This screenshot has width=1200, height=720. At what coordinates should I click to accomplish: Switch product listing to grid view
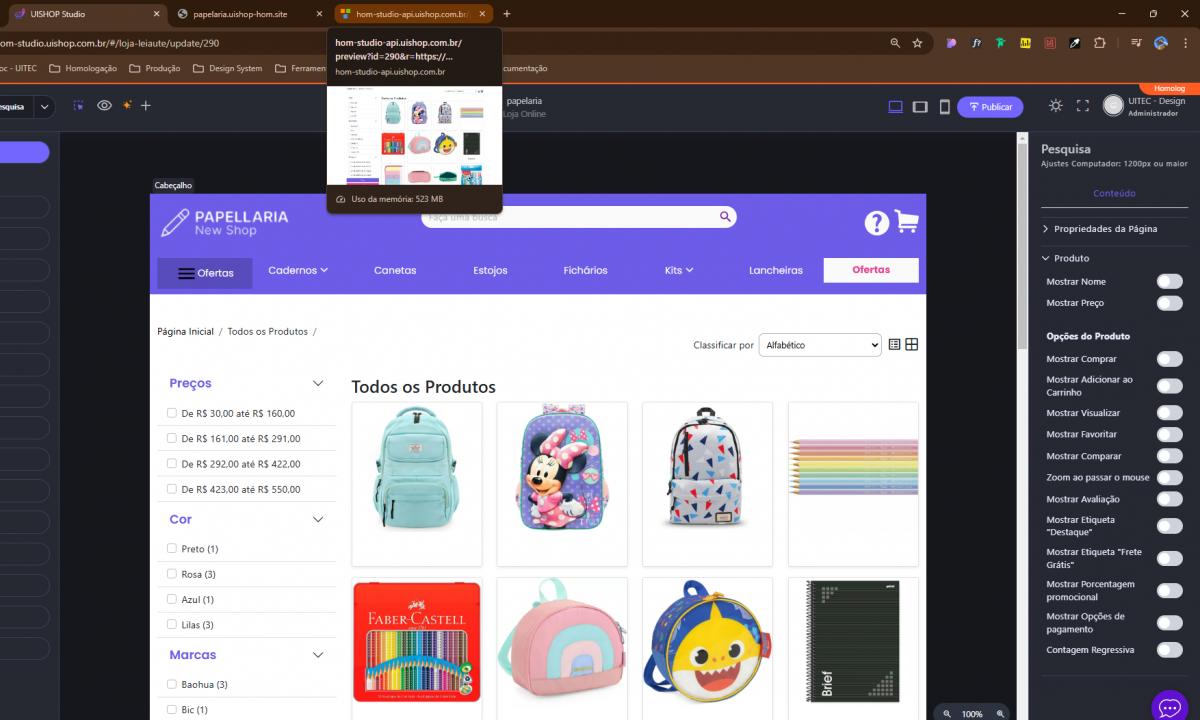pos(911,345)
